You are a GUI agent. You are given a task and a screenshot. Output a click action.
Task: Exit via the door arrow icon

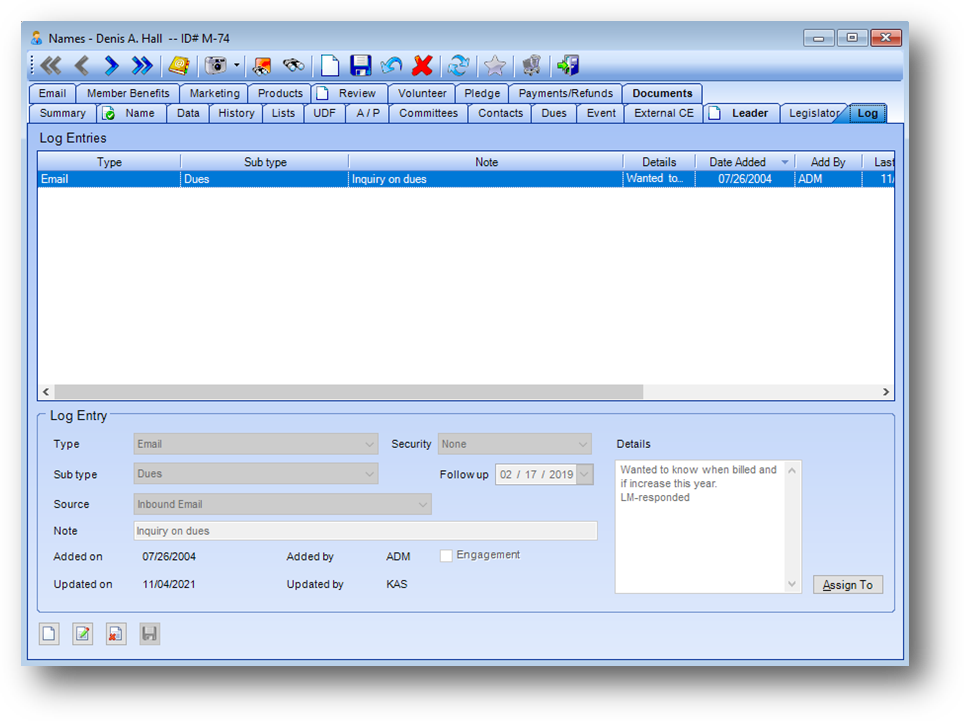tap(567, 65)
